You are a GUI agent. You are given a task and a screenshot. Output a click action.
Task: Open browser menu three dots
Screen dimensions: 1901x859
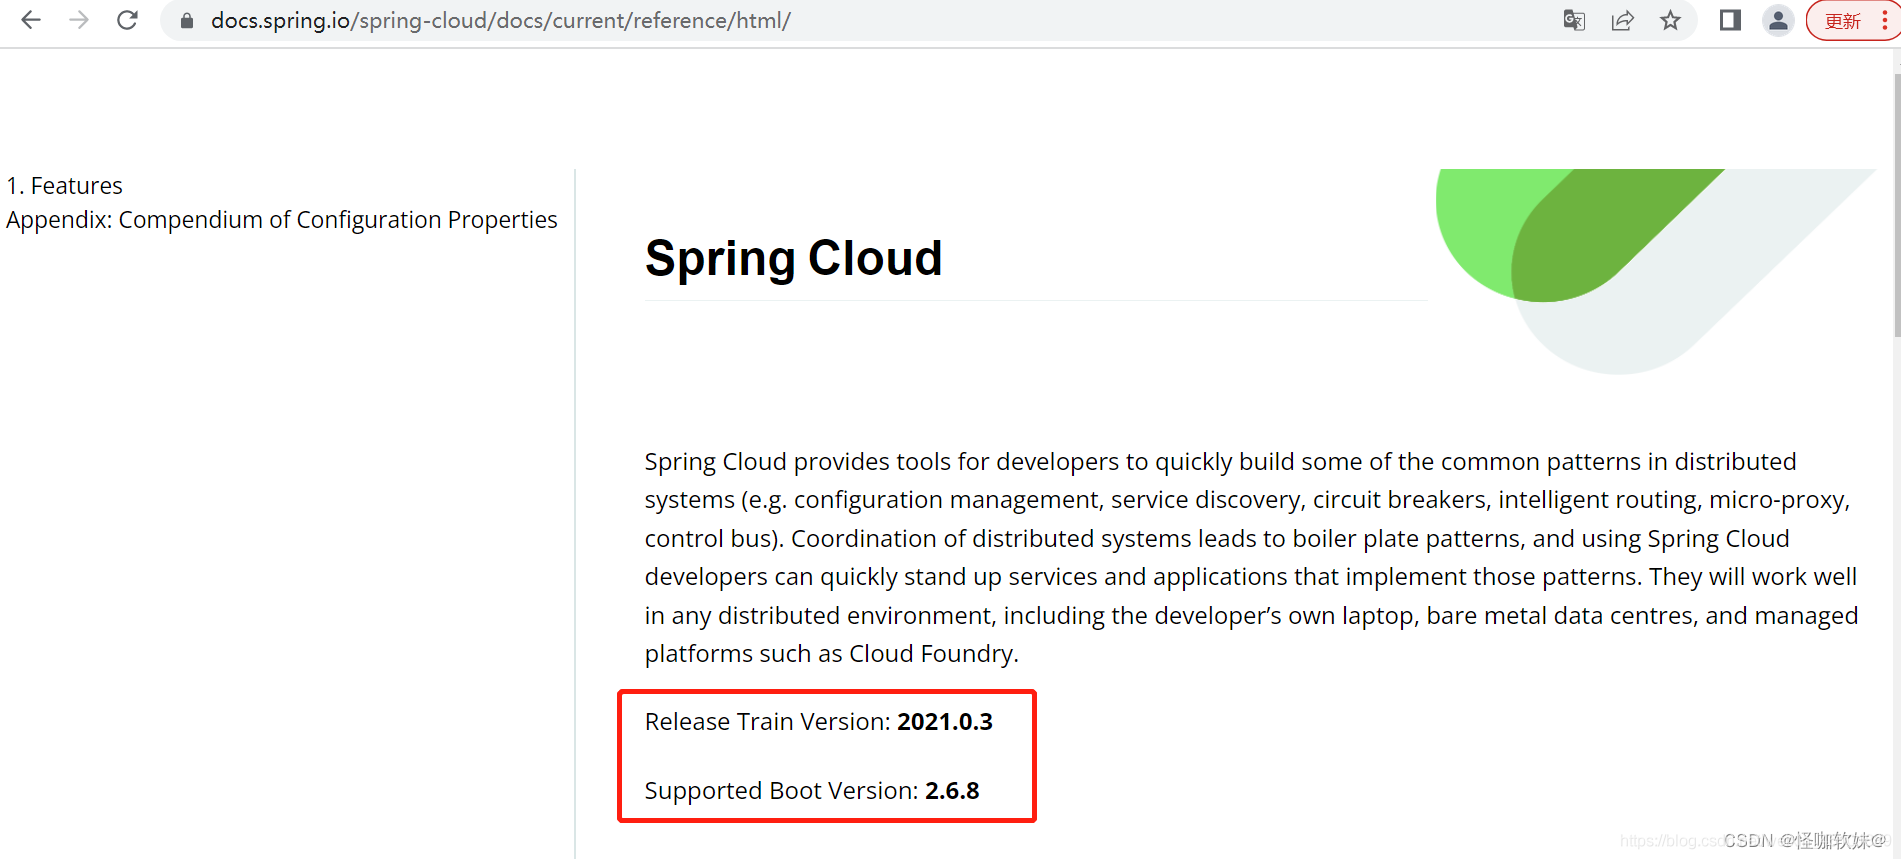click(1884, 21)
